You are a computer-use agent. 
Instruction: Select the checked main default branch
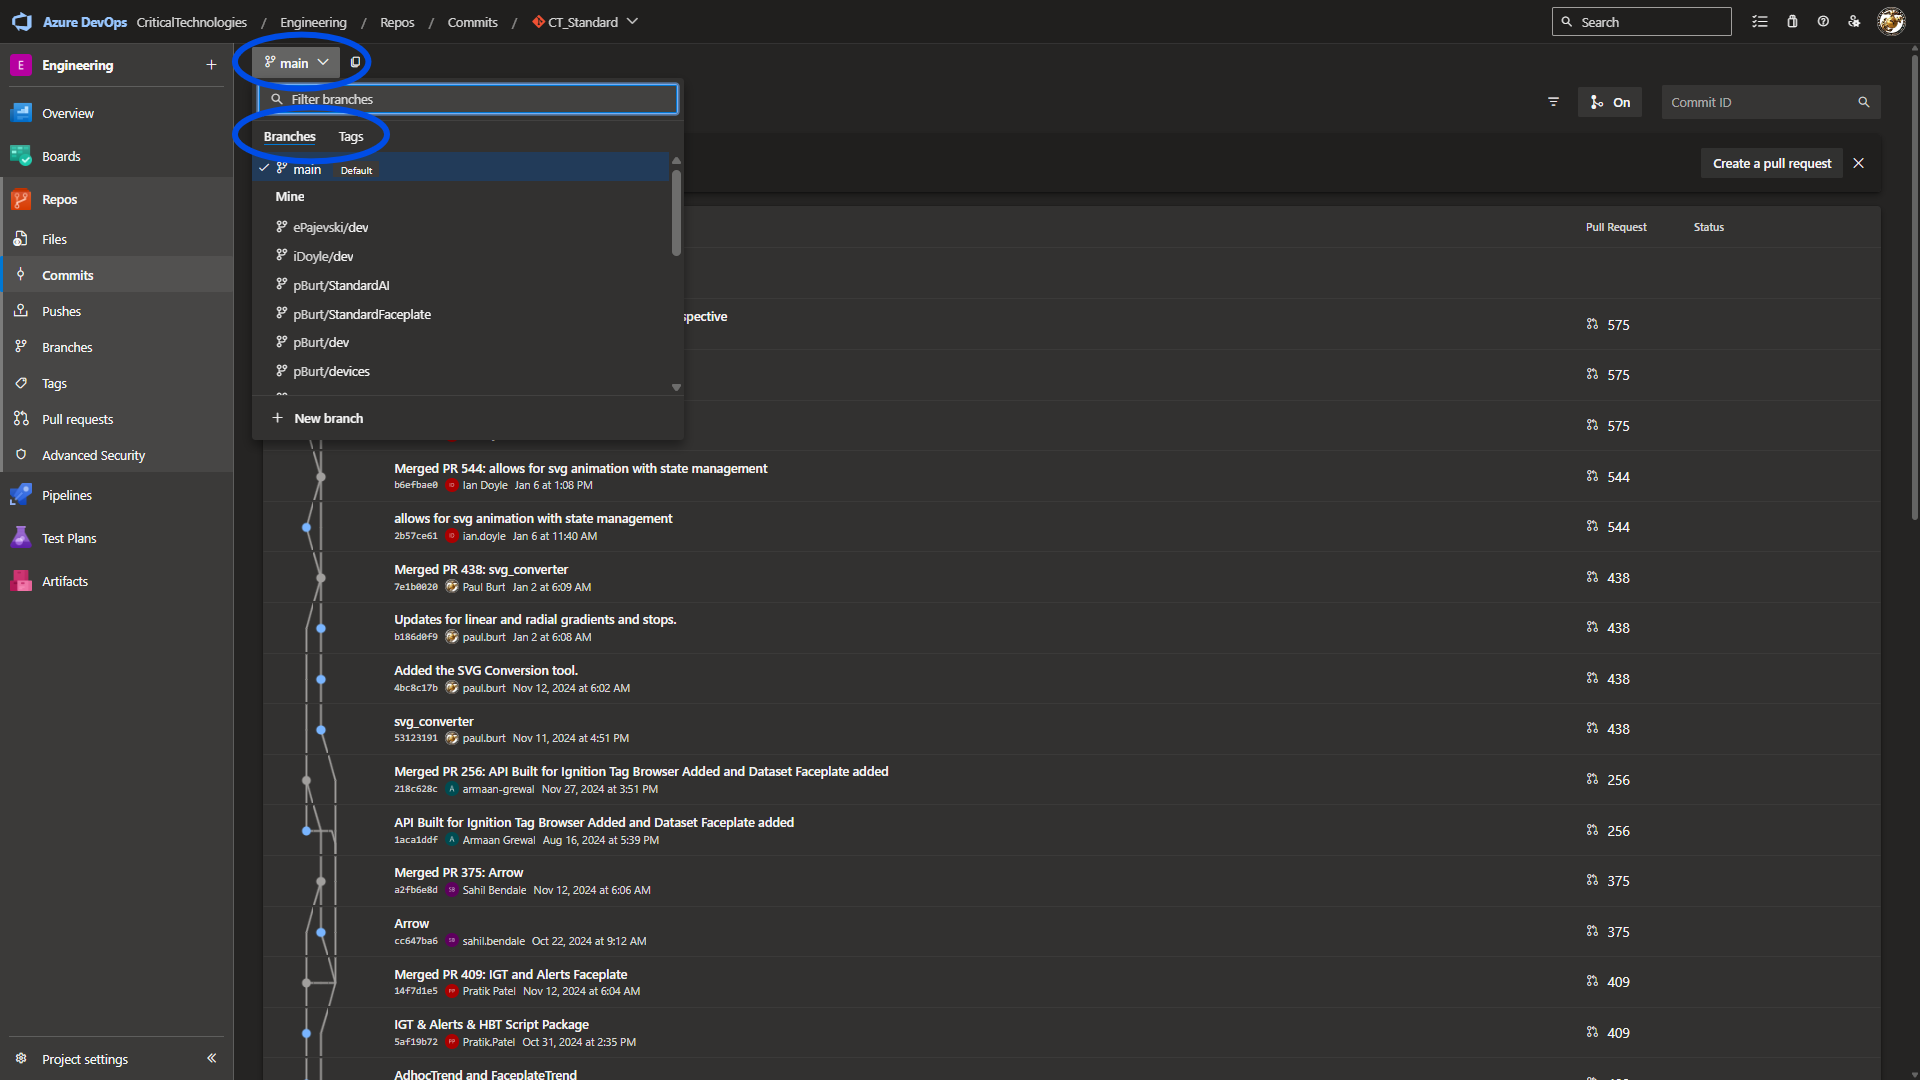point(307,169)
